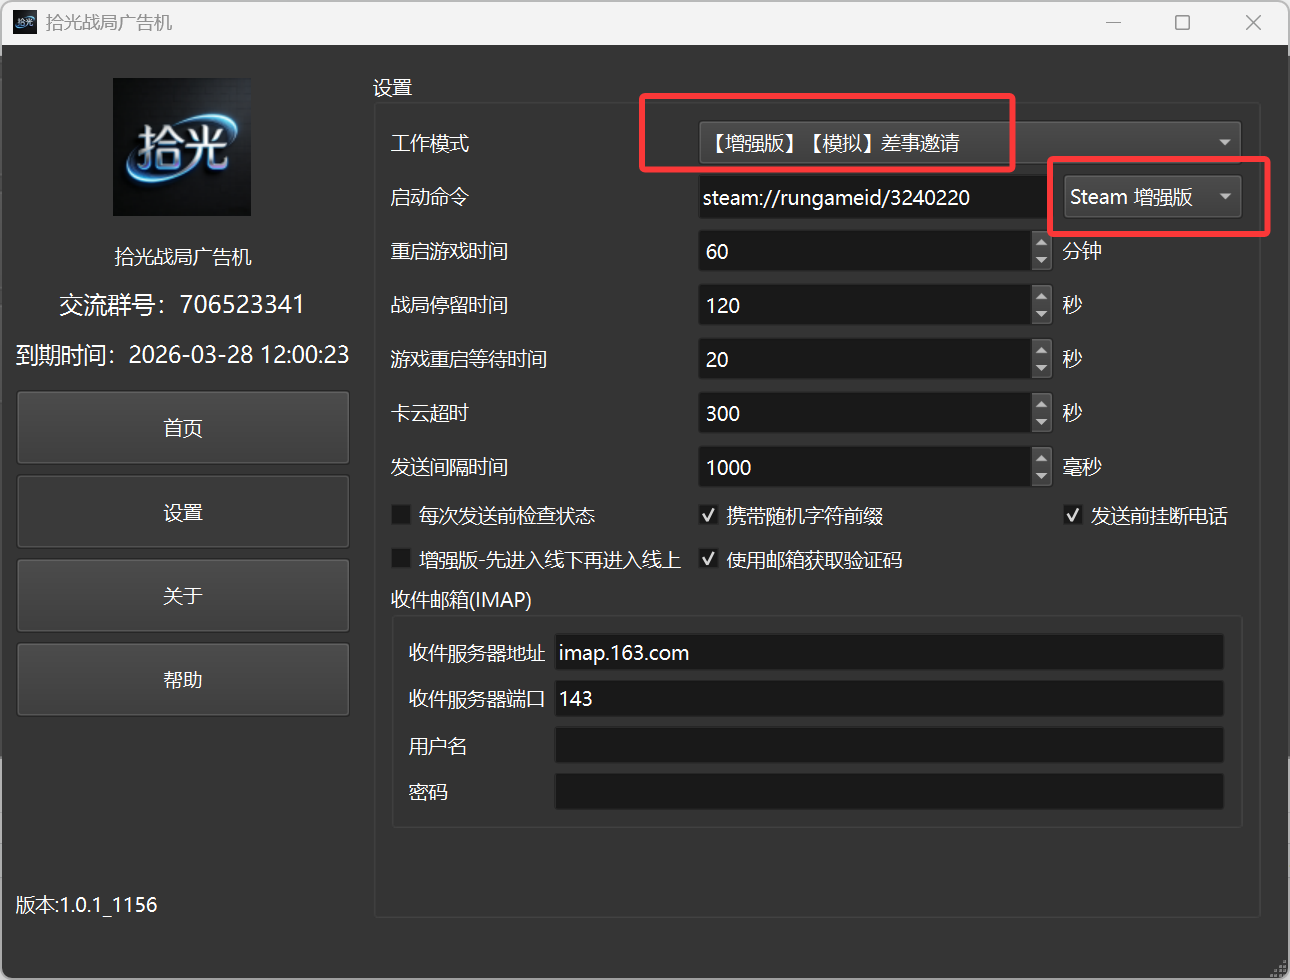Viewport: 1290px width, 980px height.
Task: Focus the 收件服务器地址 field
Action: click(x=888, y=653)
